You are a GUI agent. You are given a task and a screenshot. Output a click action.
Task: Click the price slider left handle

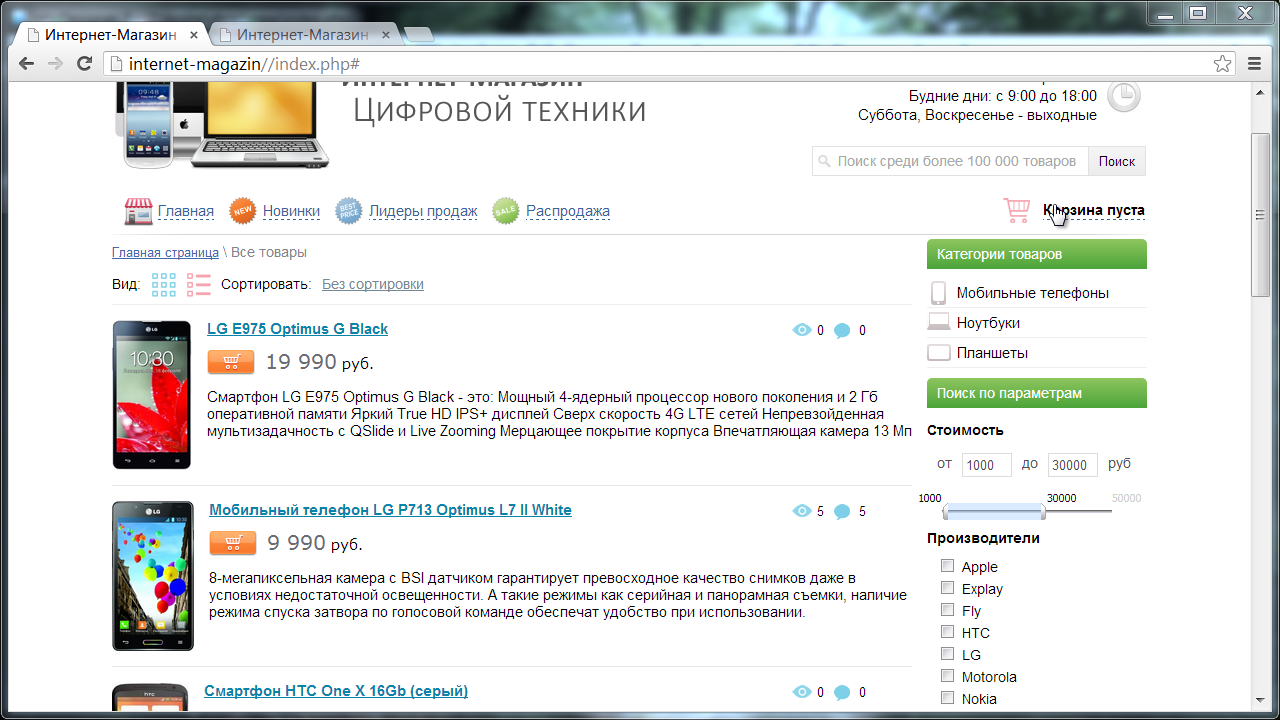tap(947, 512)
